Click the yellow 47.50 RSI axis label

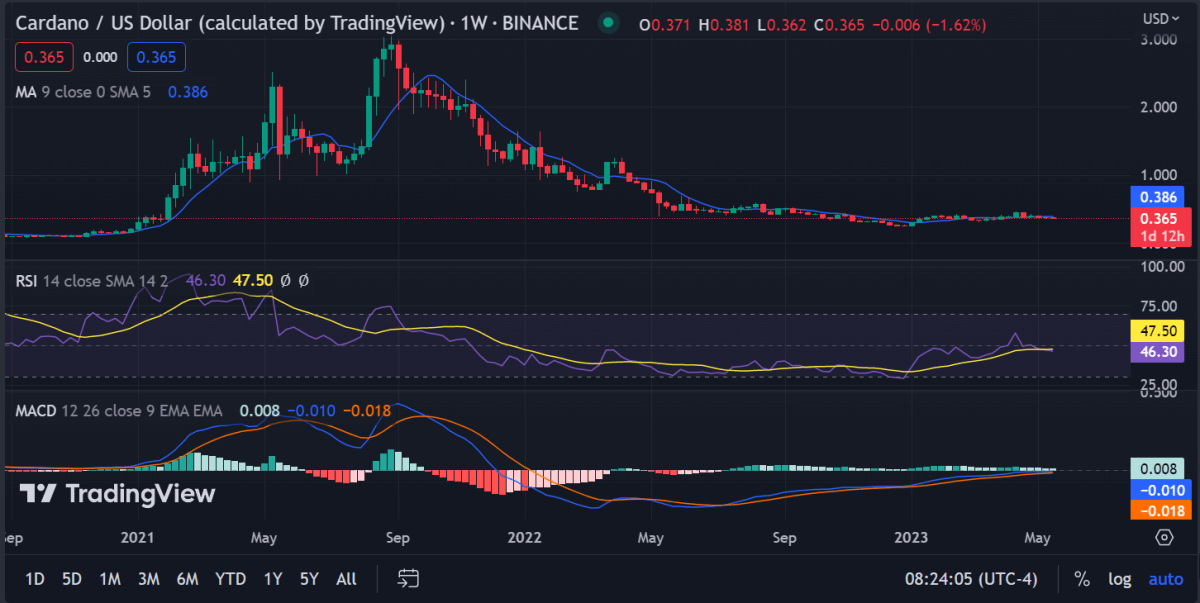click(1160, 331)
